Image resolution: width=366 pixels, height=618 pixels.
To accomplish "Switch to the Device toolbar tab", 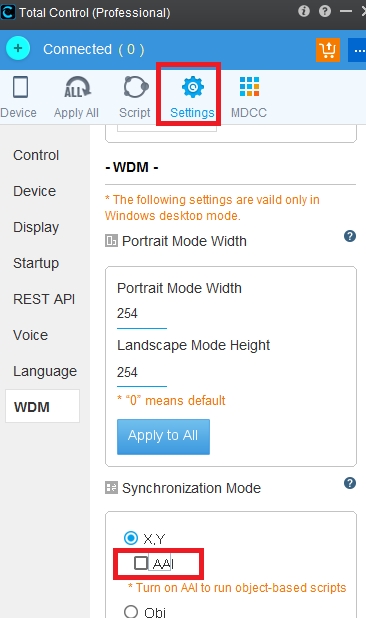I will pos(19,97).
